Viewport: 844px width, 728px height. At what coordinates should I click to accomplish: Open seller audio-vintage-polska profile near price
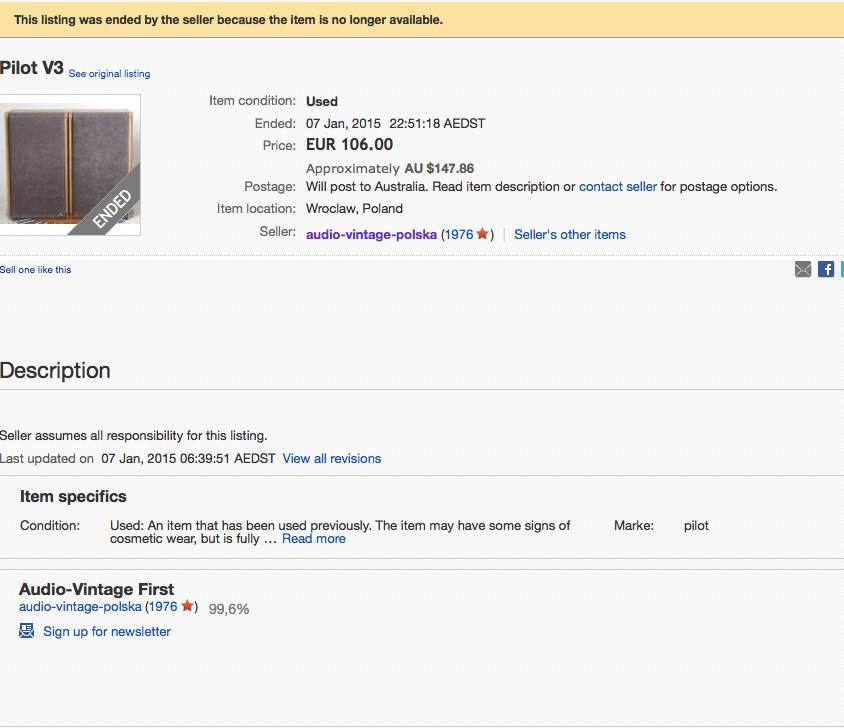371,235
